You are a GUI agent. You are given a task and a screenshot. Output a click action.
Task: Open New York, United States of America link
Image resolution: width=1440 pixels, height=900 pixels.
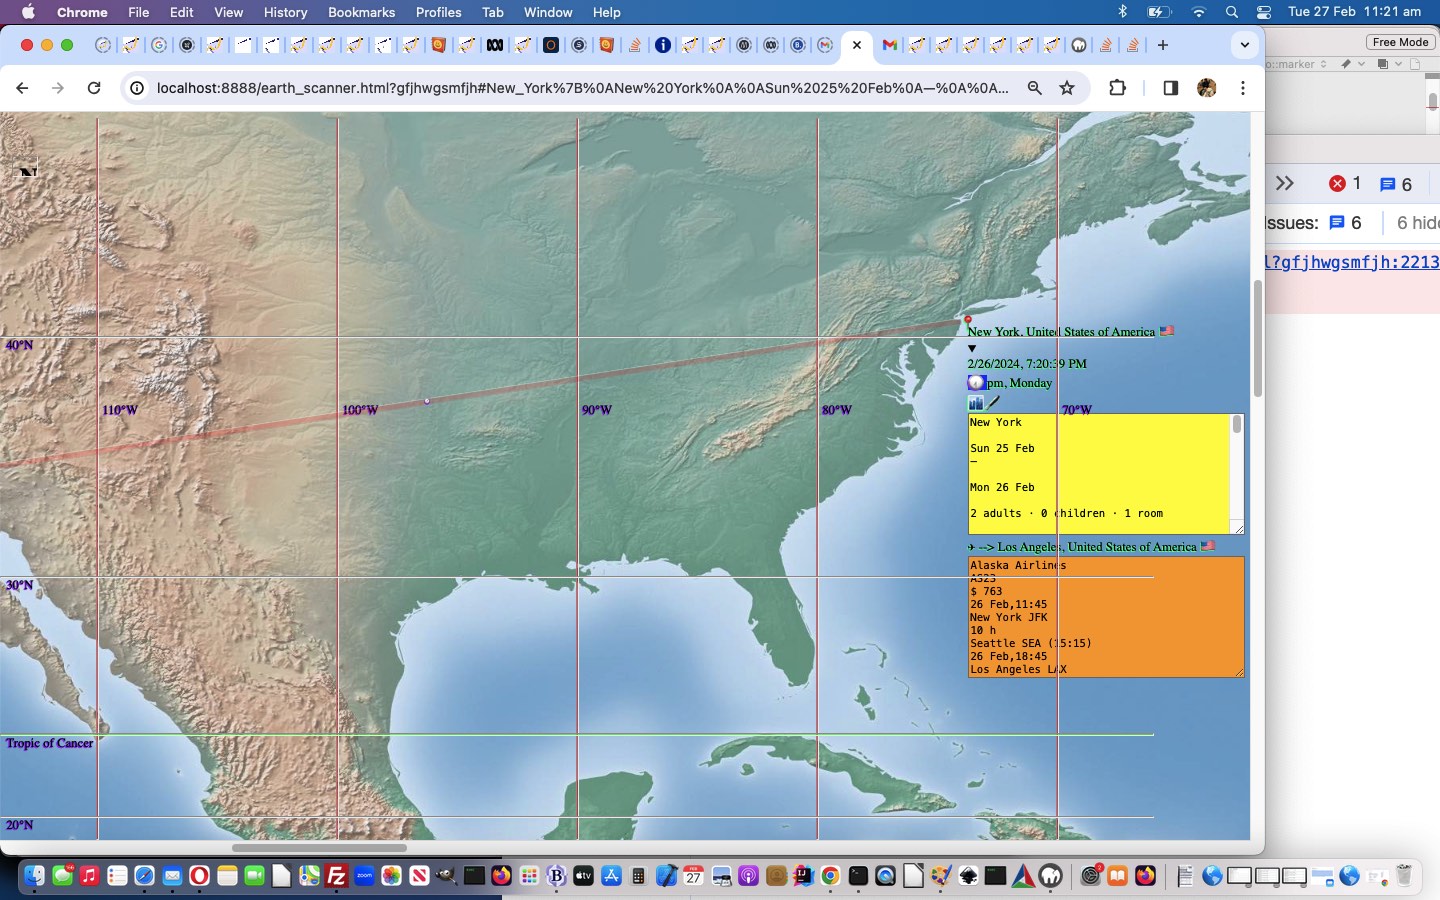[x=1061, y=332]
